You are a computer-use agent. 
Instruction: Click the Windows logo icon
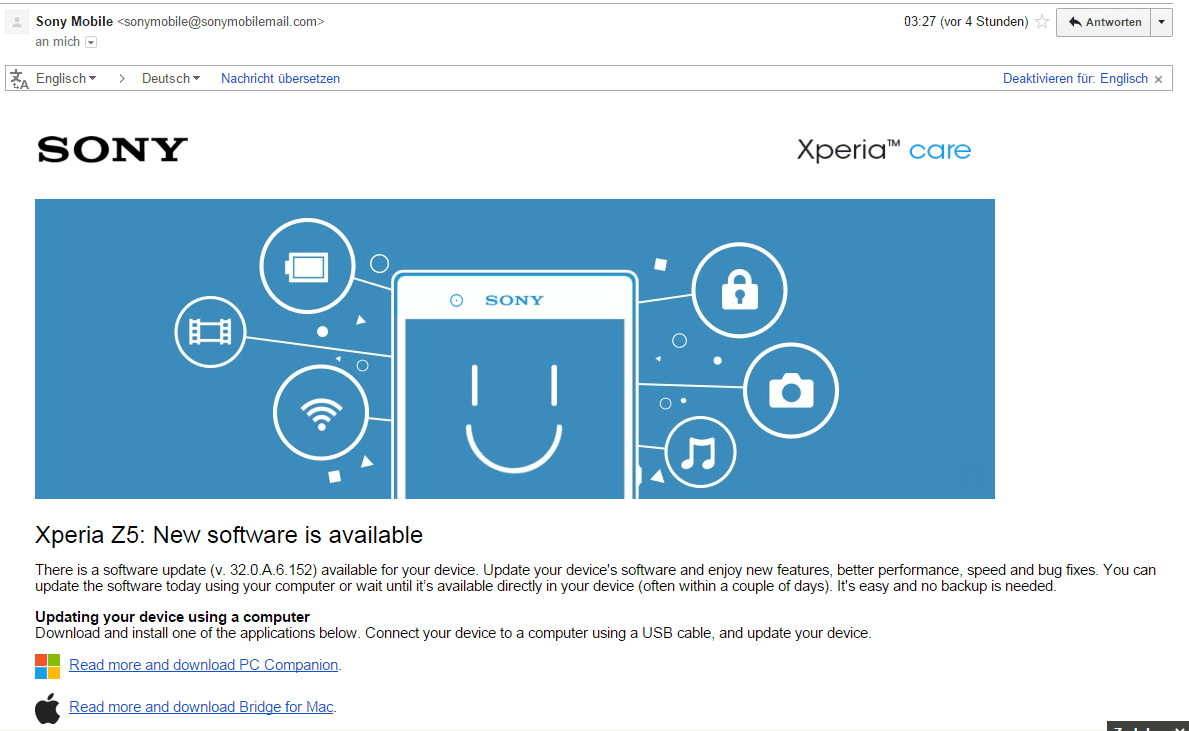point(48,666)
